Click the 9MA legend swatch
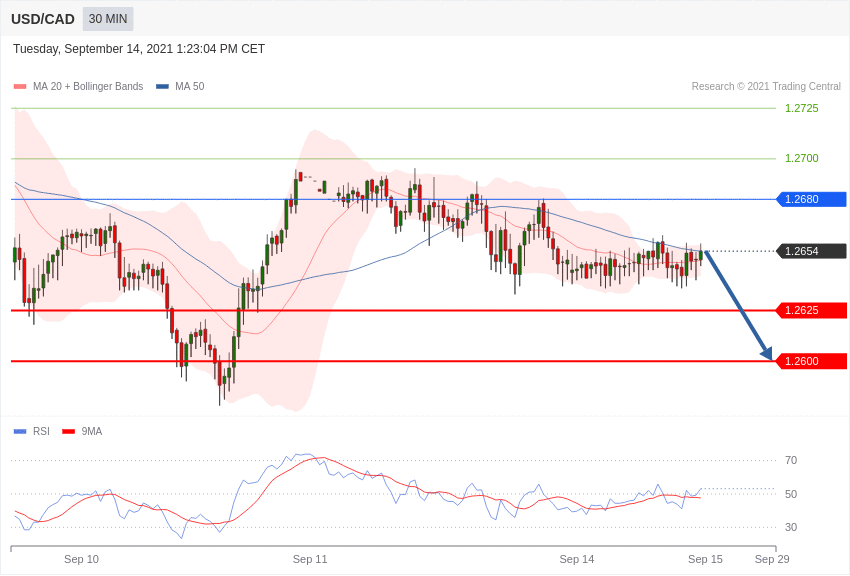This screenshot has height=576, width=850. coord(69,431)
